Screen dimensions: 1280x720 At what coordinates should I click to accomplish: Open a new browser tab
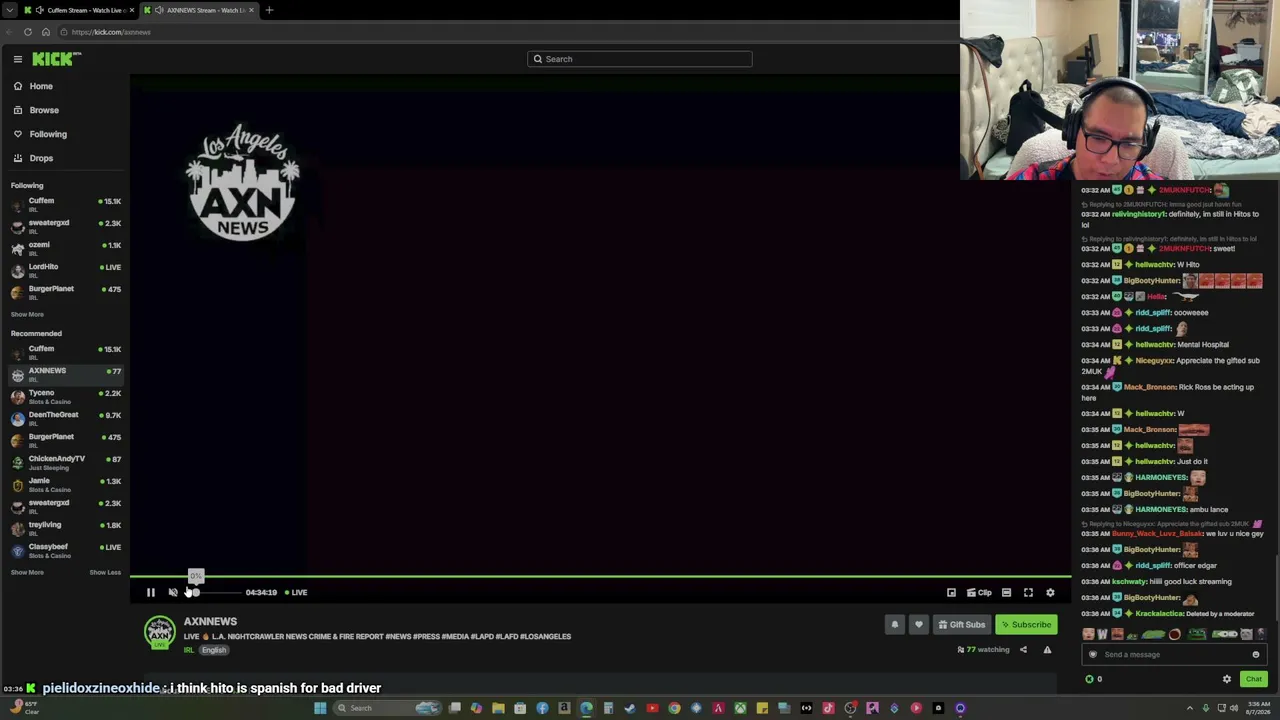pos(269,10)
